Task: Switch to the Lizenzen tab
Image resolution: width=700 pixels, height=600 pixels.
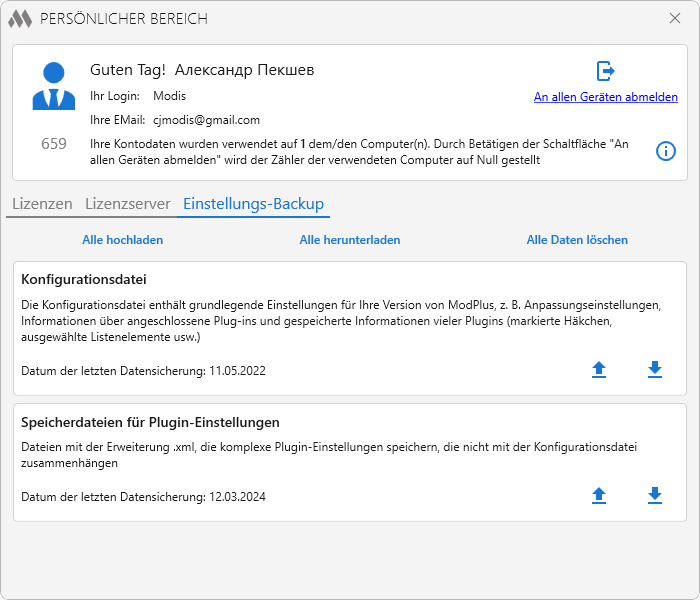Action: coord(42,204)
